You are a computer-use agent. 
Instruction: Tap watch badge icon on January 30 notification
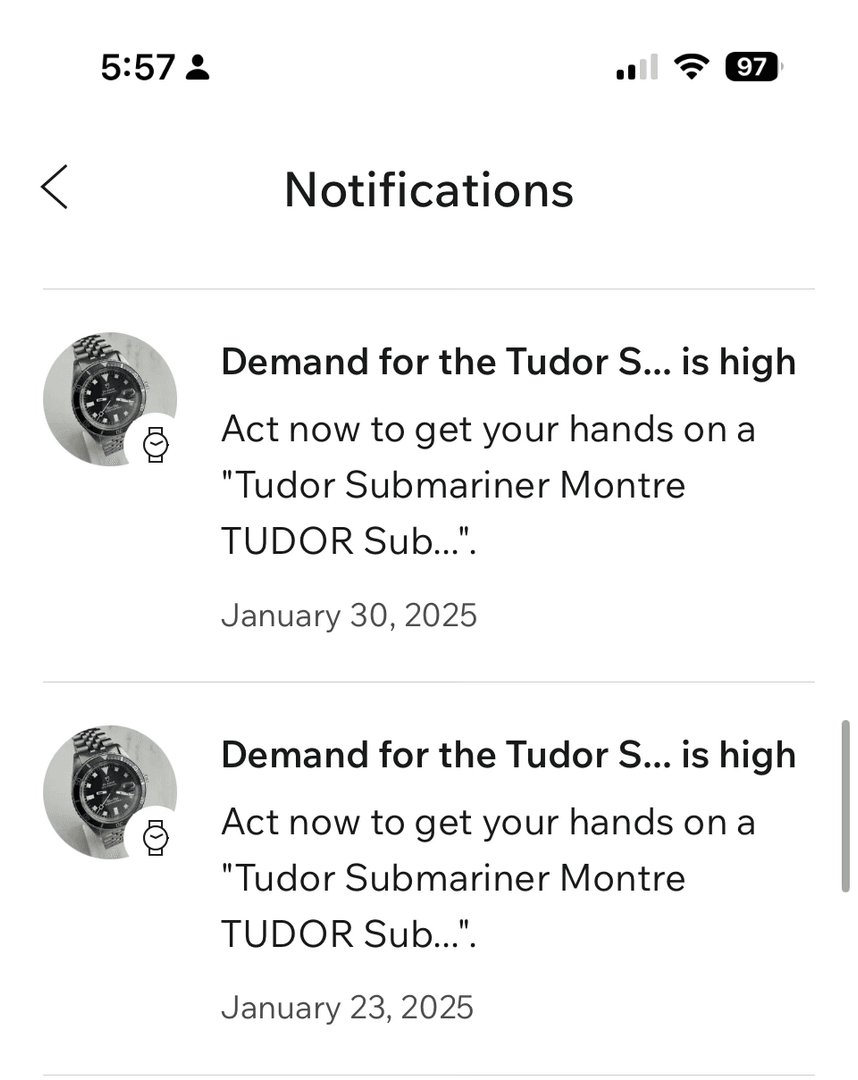[155, 443]
